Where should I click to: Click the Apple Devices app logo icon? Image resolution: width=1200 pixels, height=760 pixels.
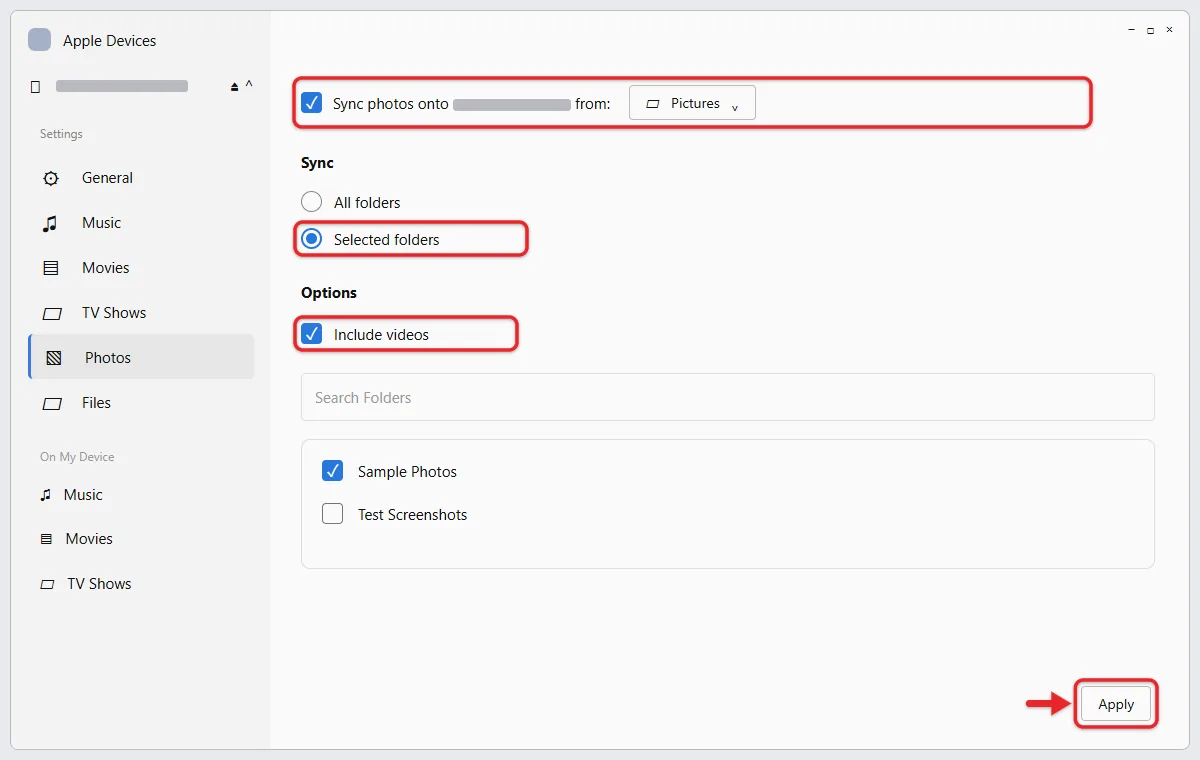pos(39,40)
